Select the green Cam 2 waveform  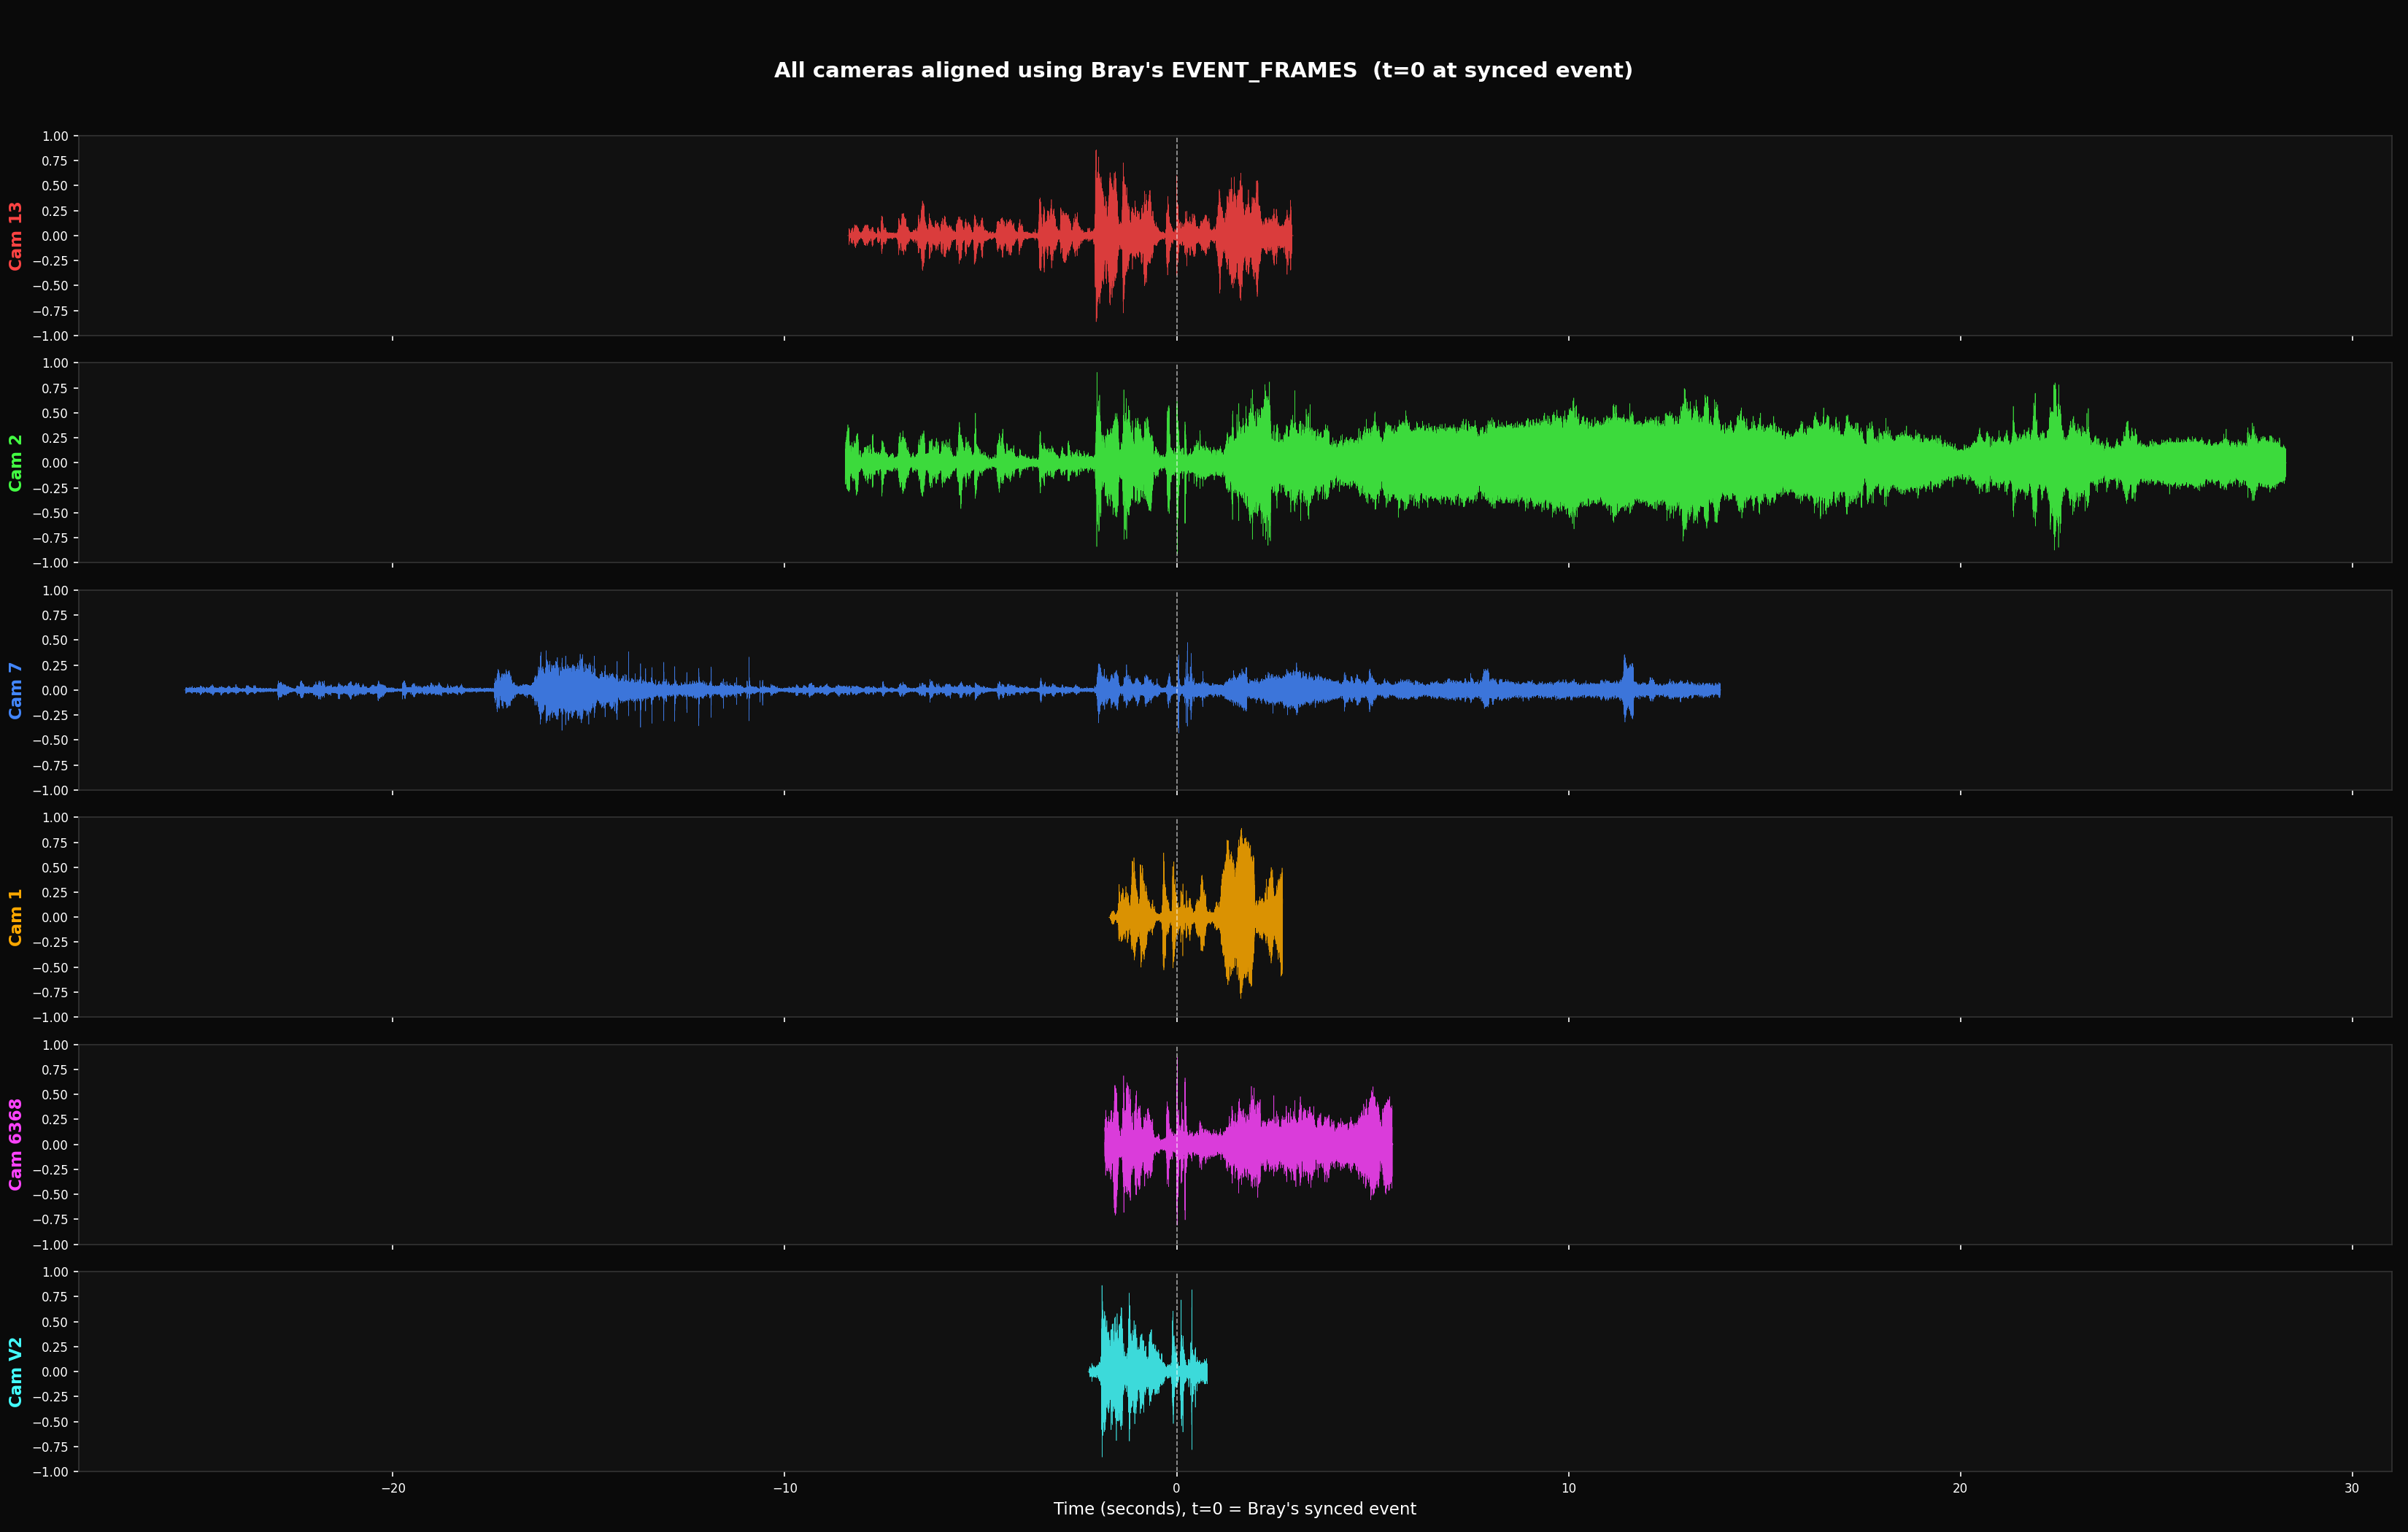point(1500,462)
